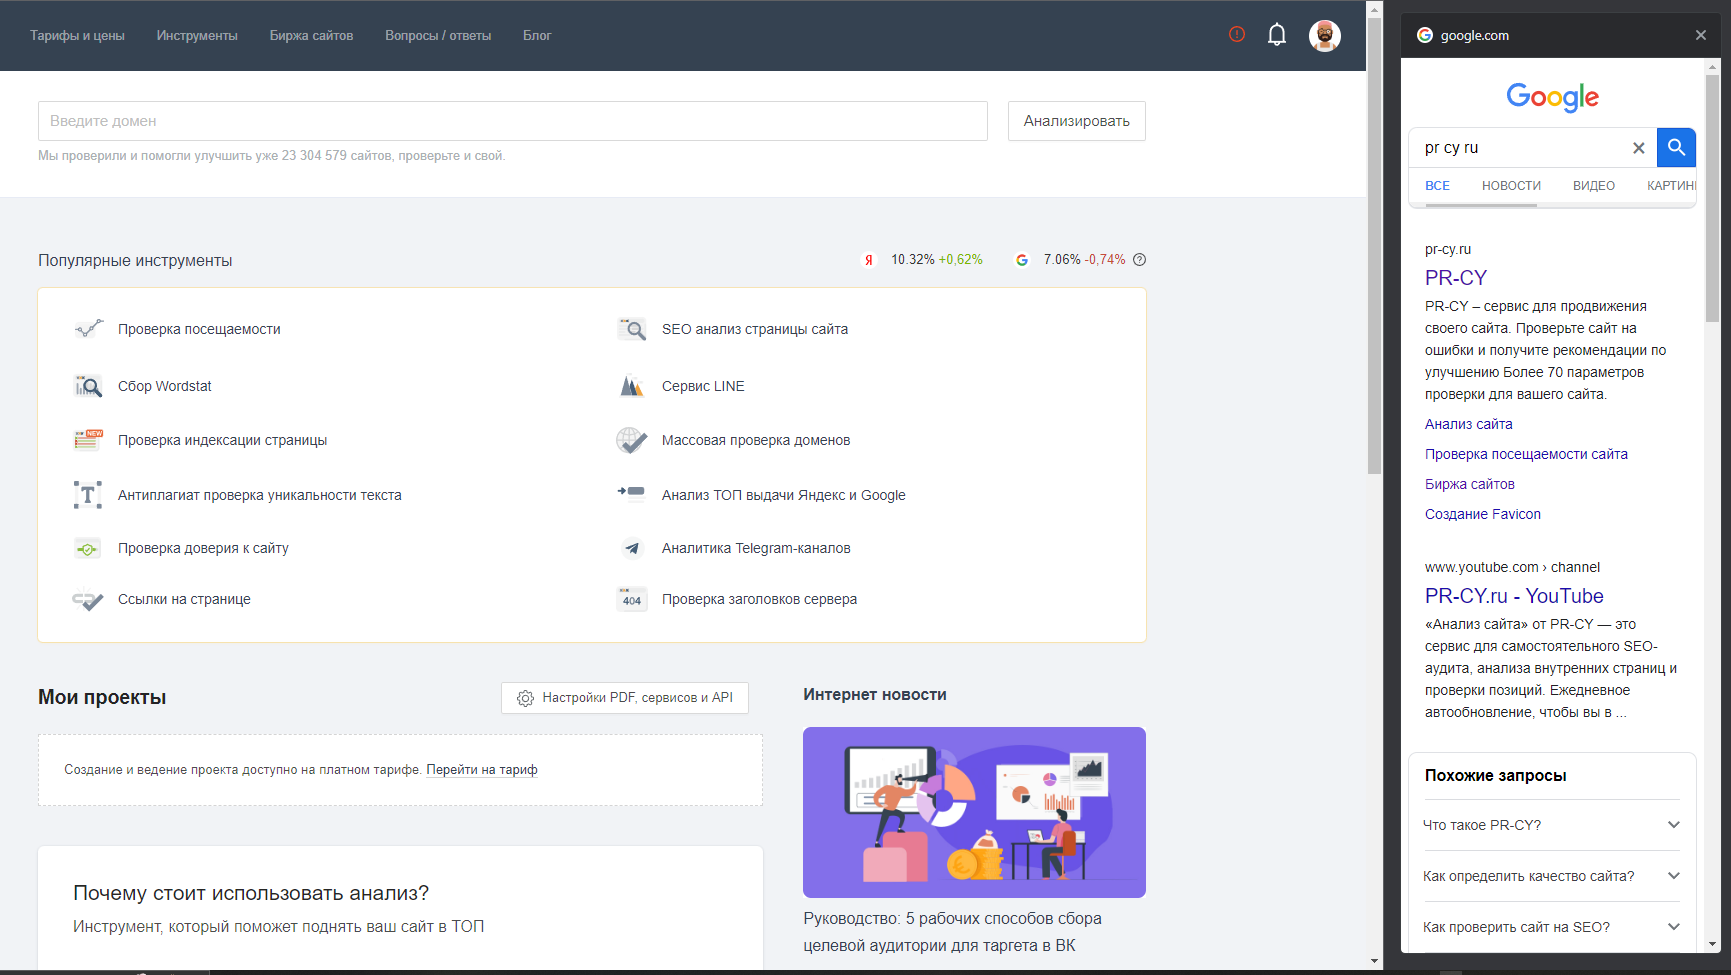Expand 'Как проверить сайт на SEO?' question

tap(1673, 927)
